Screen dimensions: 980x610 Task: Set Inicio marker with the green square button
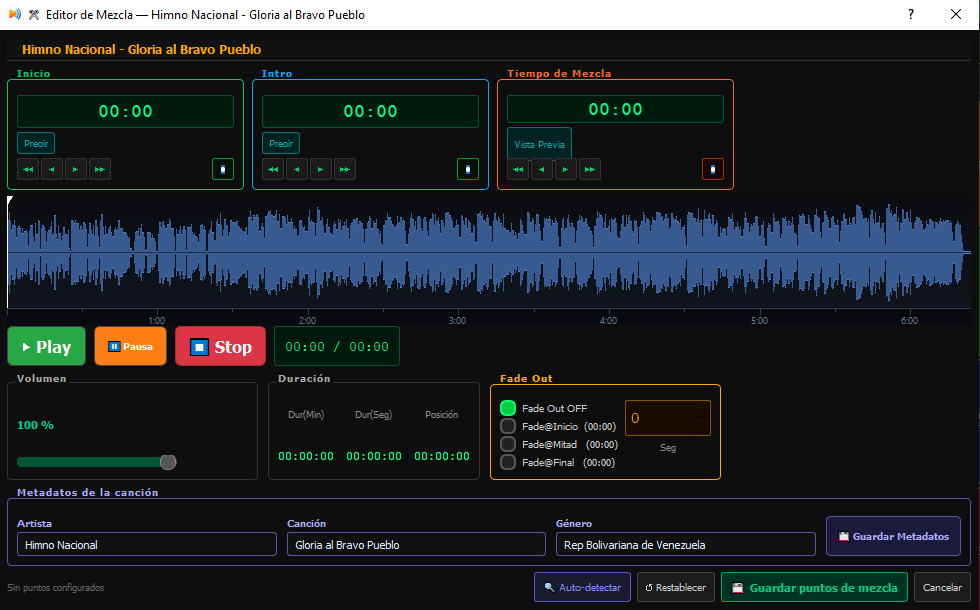223,169
